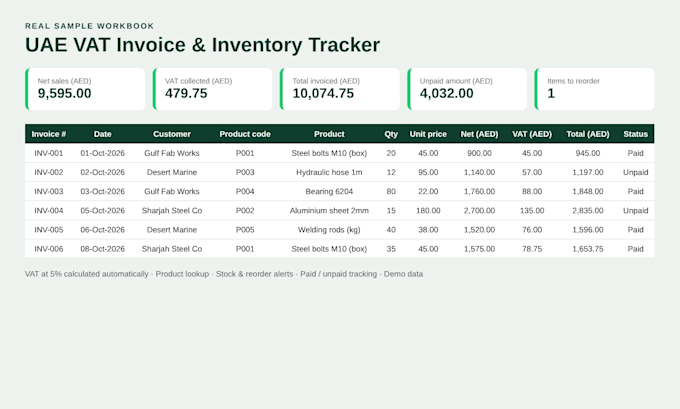Click the Product code column header
Image resolution: width=680 pixels, height=409 pixels.
[x=245, y=134]
